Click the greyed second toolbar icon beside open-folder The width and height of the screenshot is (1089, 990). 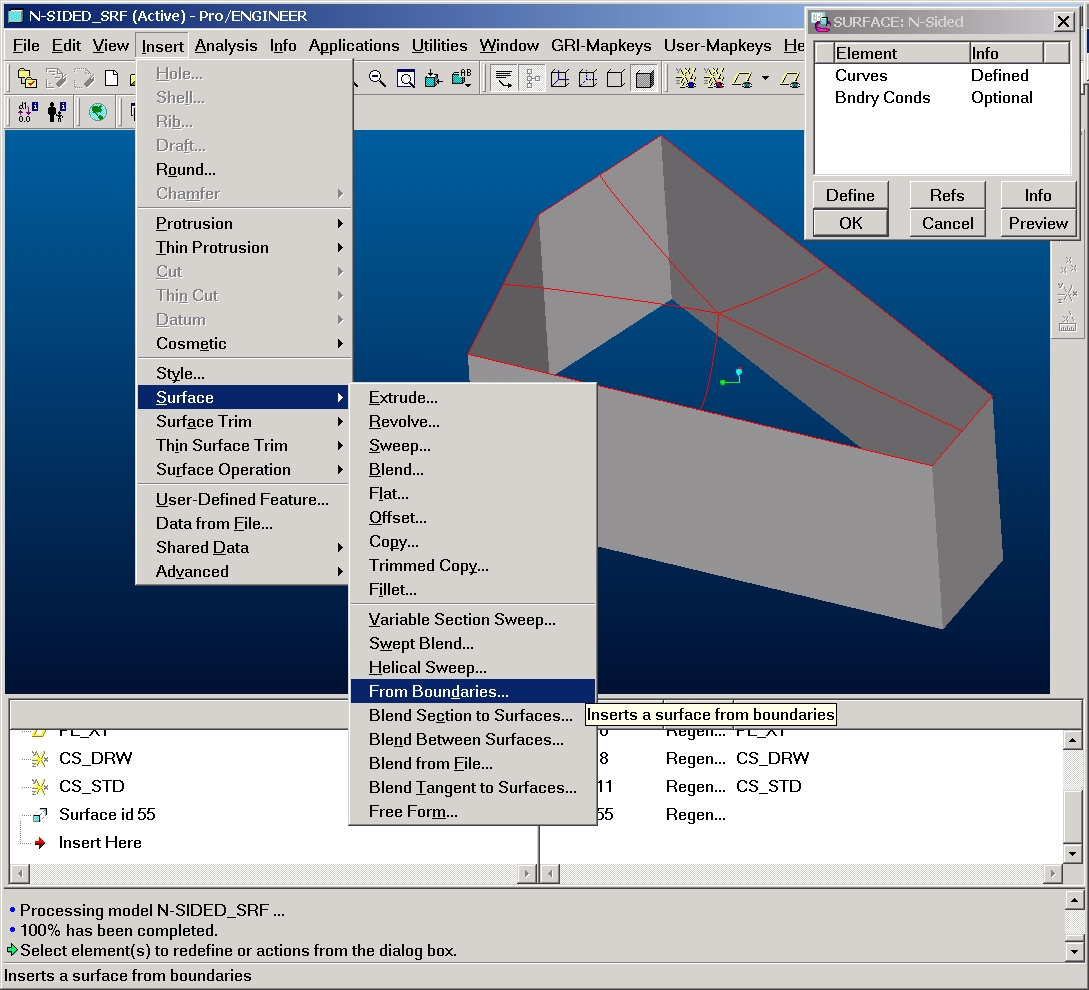(x=55, y=78)
